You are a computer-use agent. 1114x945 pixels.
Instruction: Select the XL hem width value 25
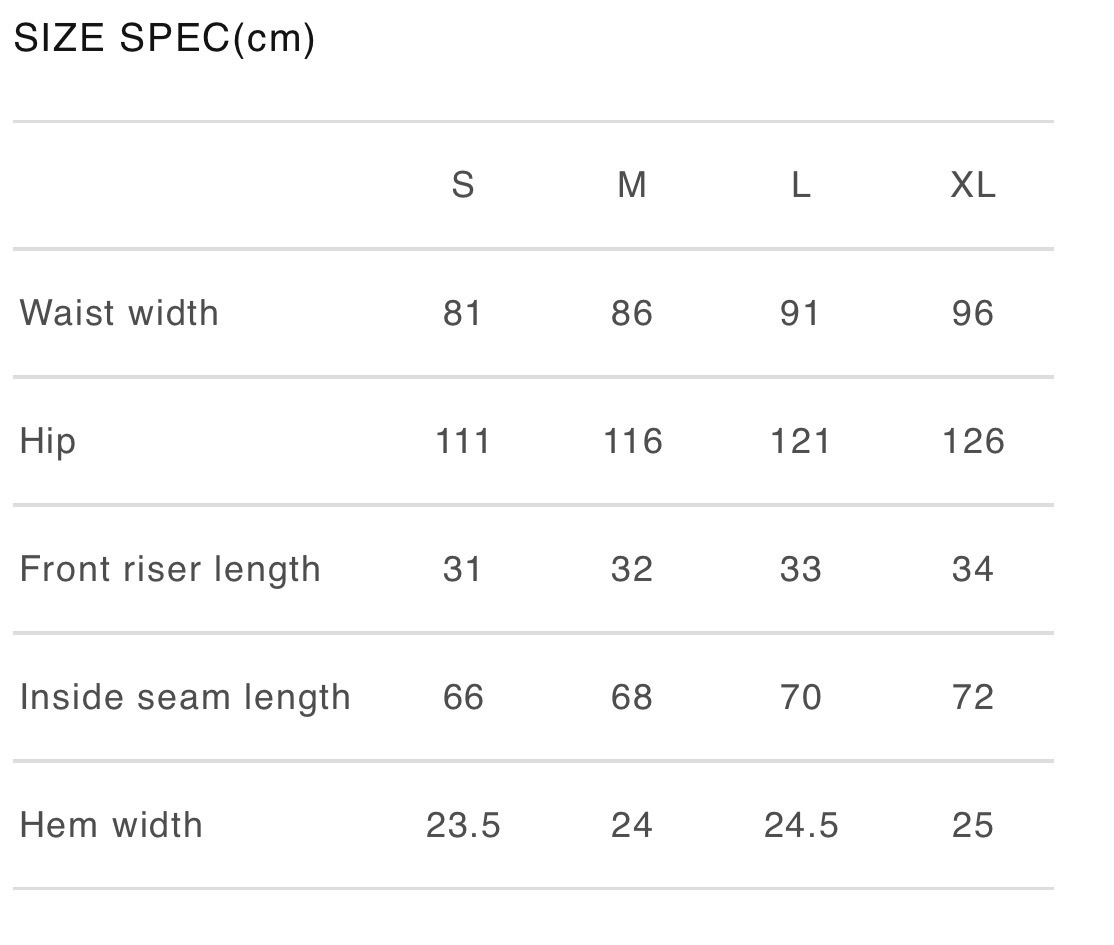click(973, 825)
